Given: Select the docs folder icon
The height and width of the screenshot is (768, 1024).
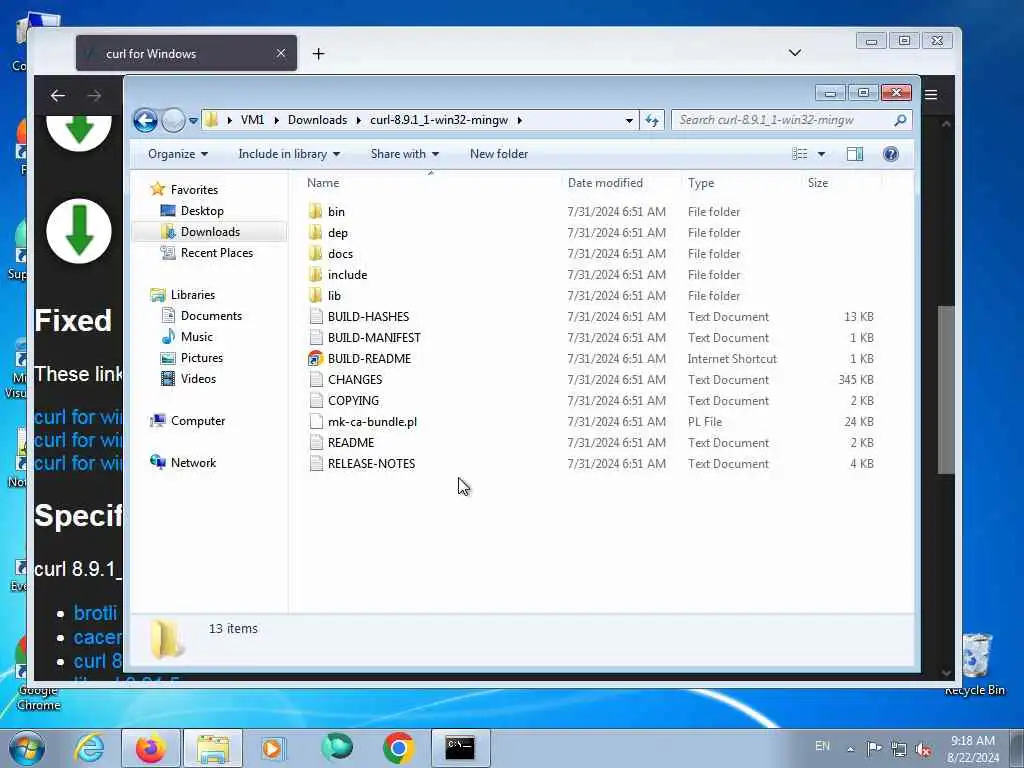Looking at the screenshot, I should pos(315,253).
